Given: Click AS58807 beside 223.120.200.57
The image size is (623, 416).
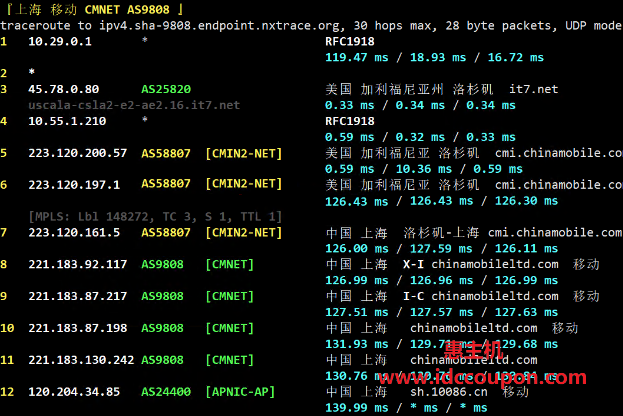Looking at the screenshot, I should point(166,153).
